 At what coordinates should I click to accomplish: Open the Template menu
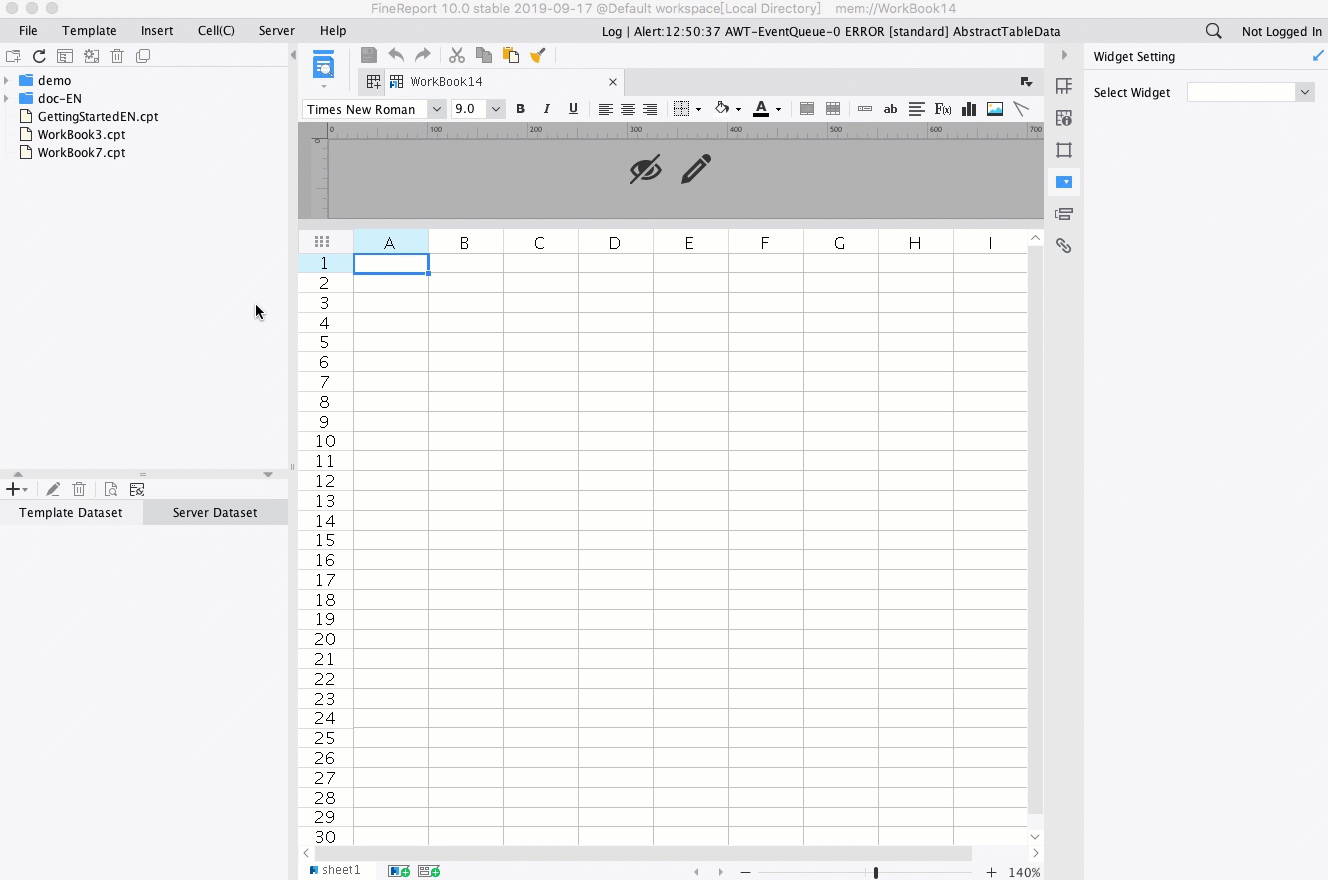89,31
